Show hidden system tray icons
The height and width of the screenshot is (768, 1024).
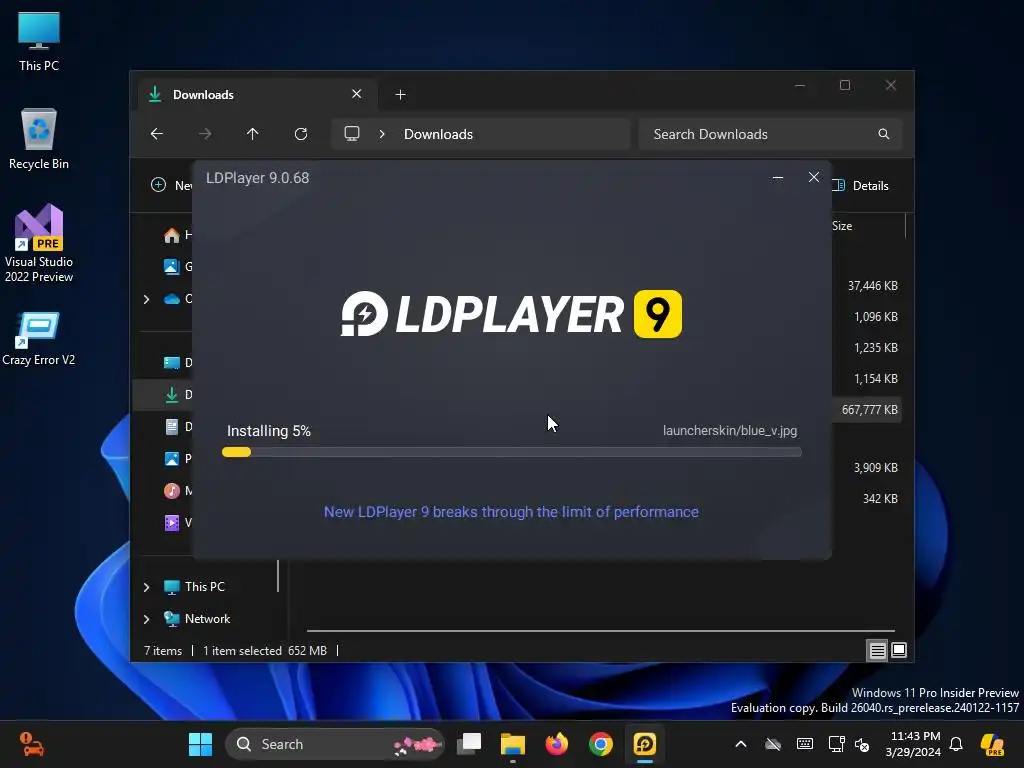pos(741,744)
